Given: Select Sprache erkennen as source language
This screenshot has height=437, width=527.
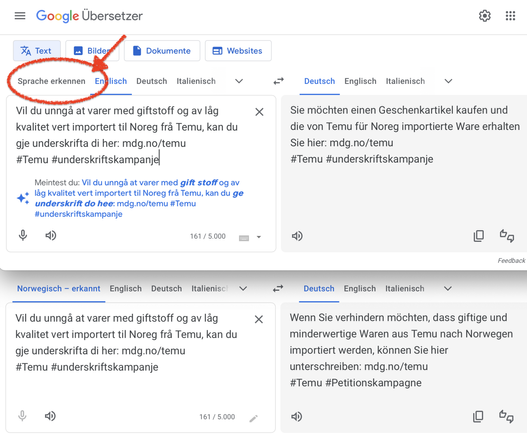Looking at the screenshot, I should [51, 81].
